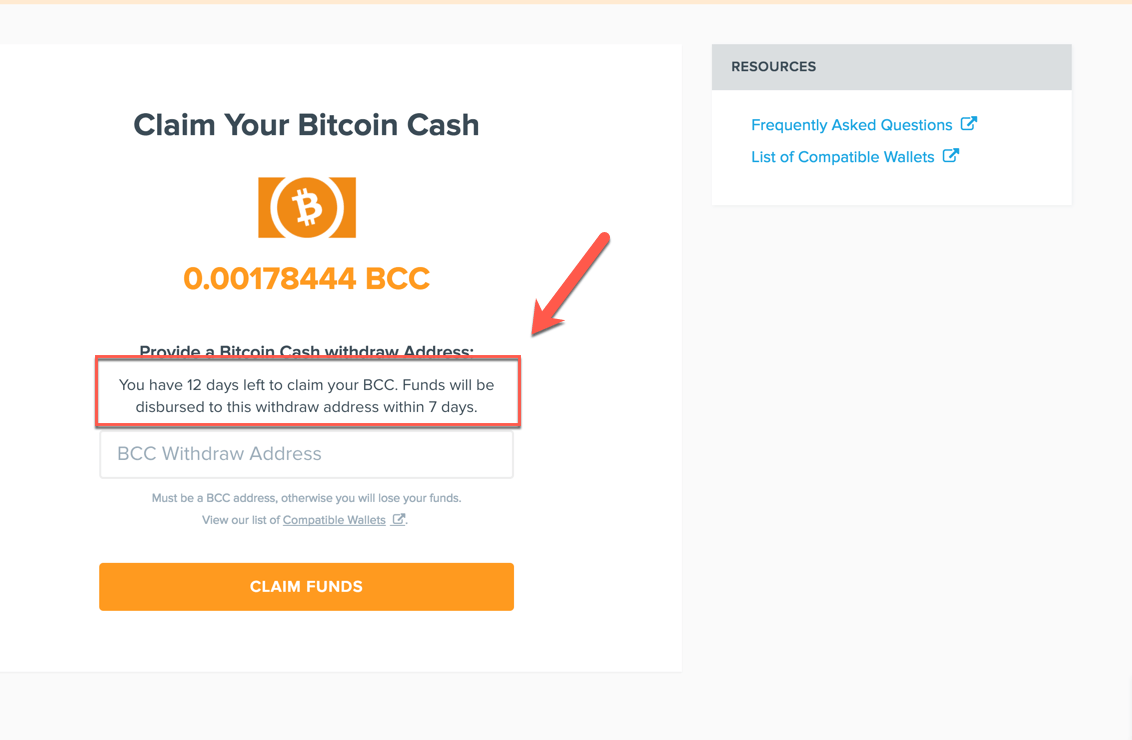The width and height of the screenshot is (1132, 740).
Task: Select the Provide a Bitcoin Cash withdraw Address text
Action: coord(306,351)
